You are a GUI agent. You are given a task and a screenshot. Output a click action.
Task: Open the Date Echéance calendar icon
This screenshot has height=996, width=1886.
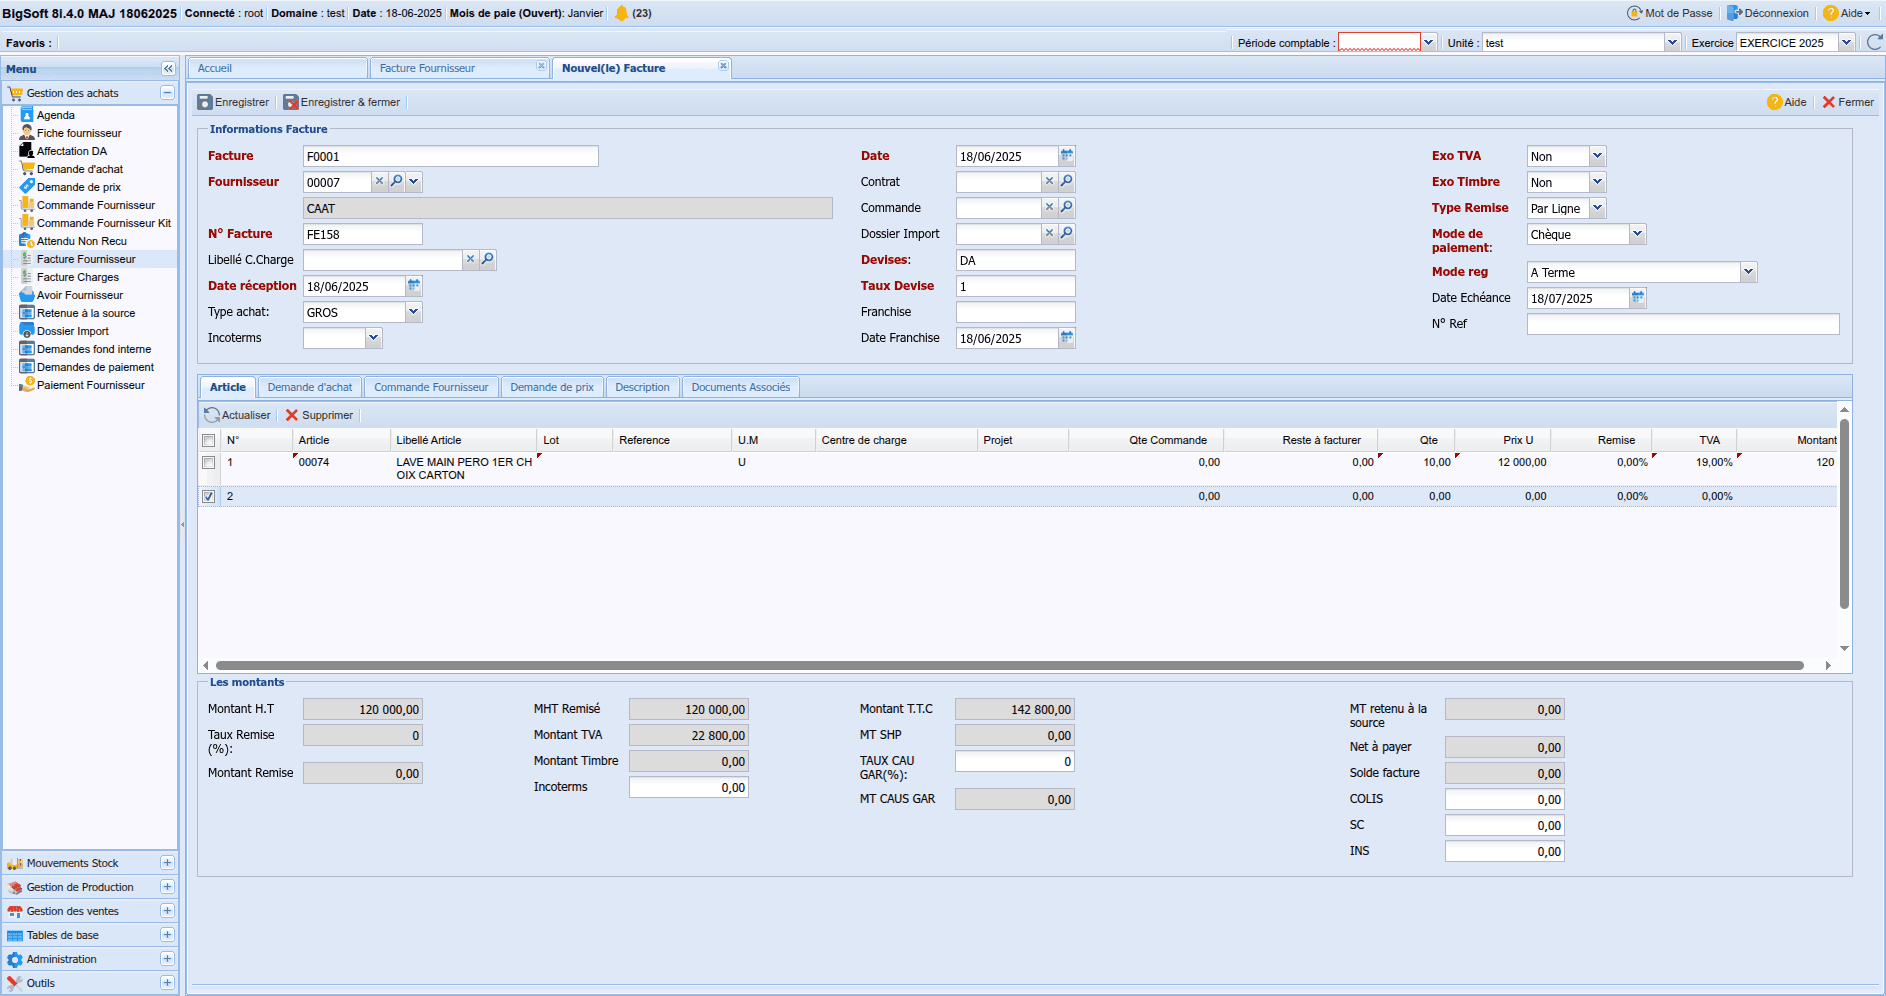(x=1638, y=298)
